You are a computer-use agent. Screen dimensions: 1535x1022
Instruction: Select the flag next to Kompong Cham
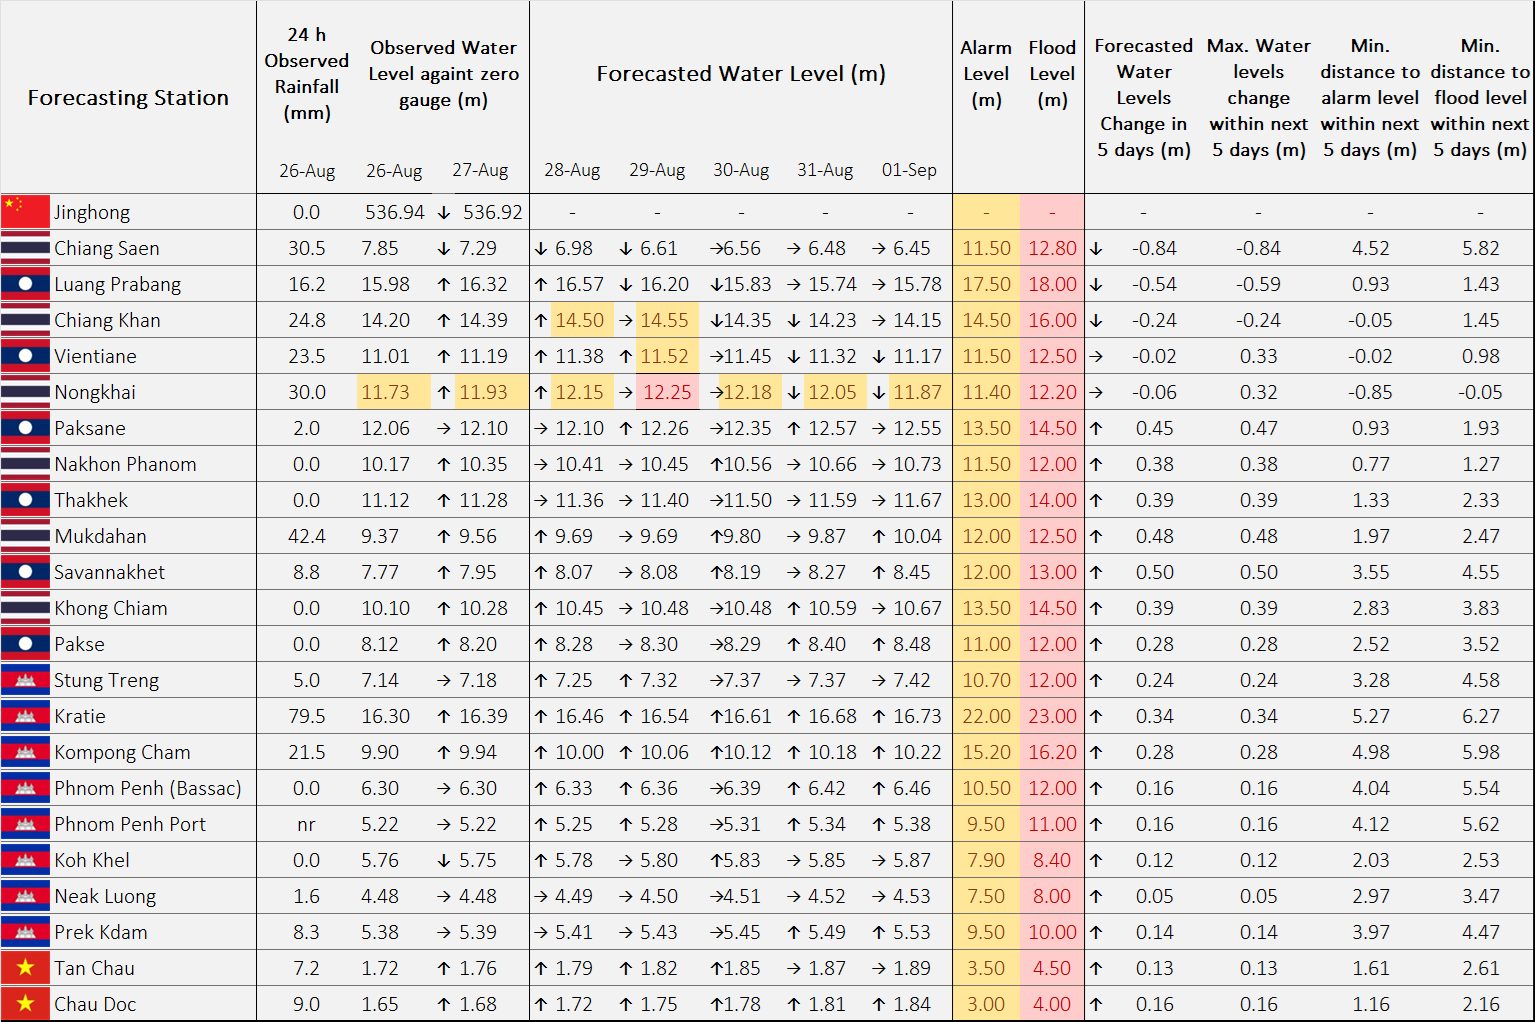pos(25,752)
